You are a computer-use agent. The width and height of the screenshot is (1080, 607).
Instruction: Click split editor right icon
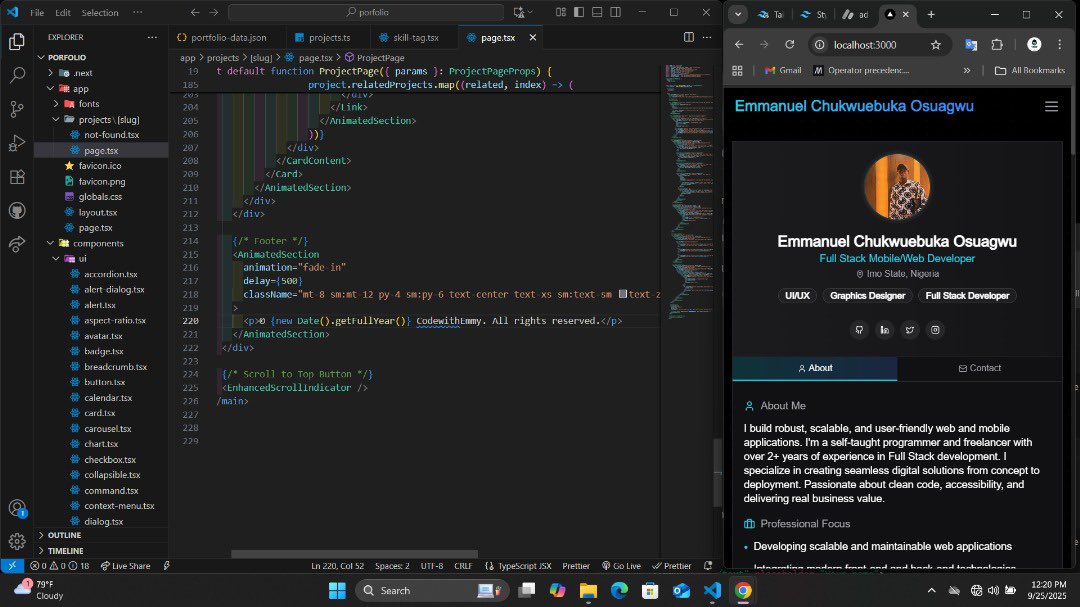coord(688,37)
